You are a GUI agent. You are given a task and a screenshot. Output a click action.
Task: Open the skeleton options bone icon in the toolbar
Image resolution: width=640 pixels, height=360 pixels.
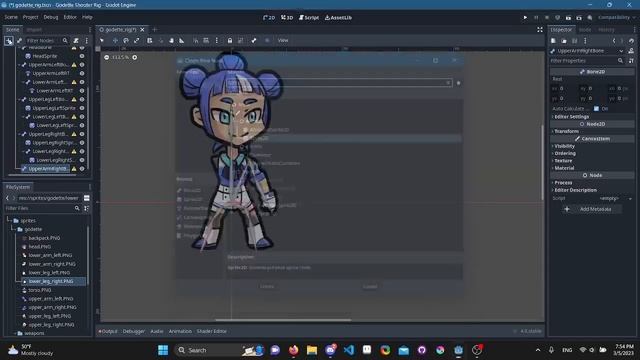[254, 40]
